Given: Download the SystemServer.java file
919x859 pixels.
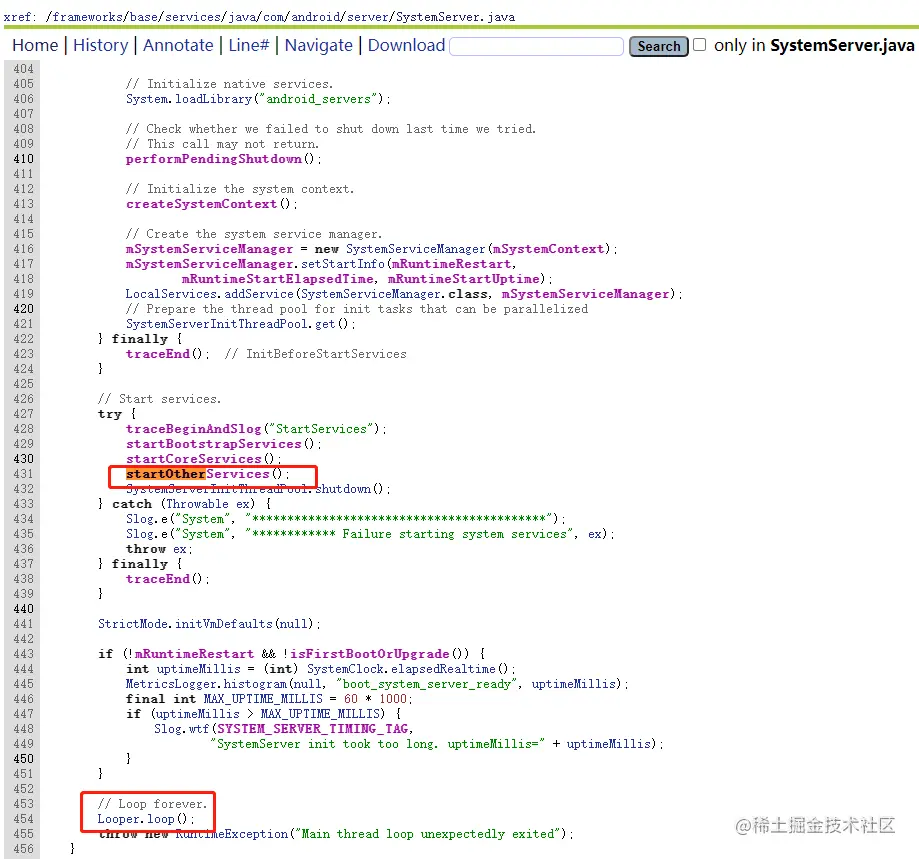Looking at the screenshot, I should point(406,45).
